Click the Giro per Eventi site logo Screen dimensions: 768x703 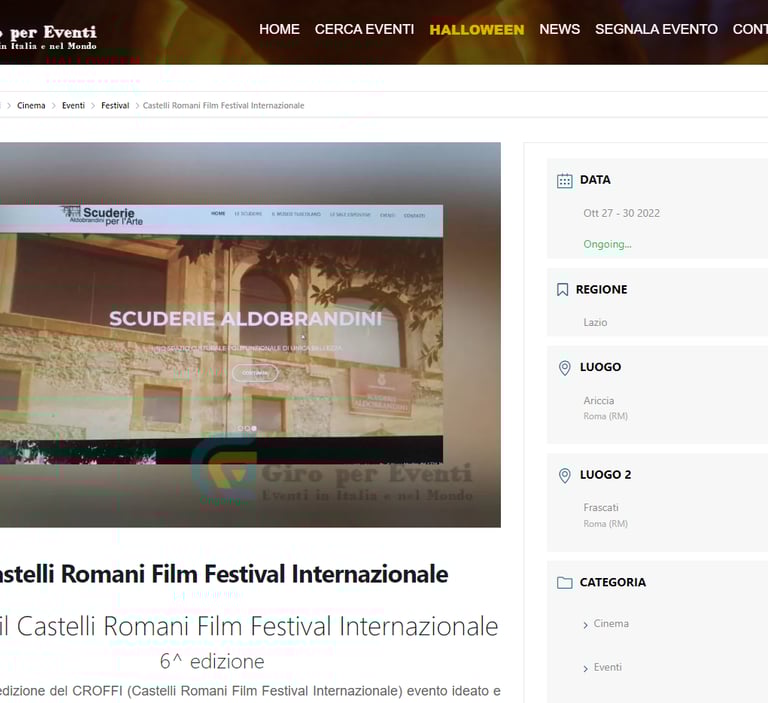pyautogui.click(x=48, y=37)
